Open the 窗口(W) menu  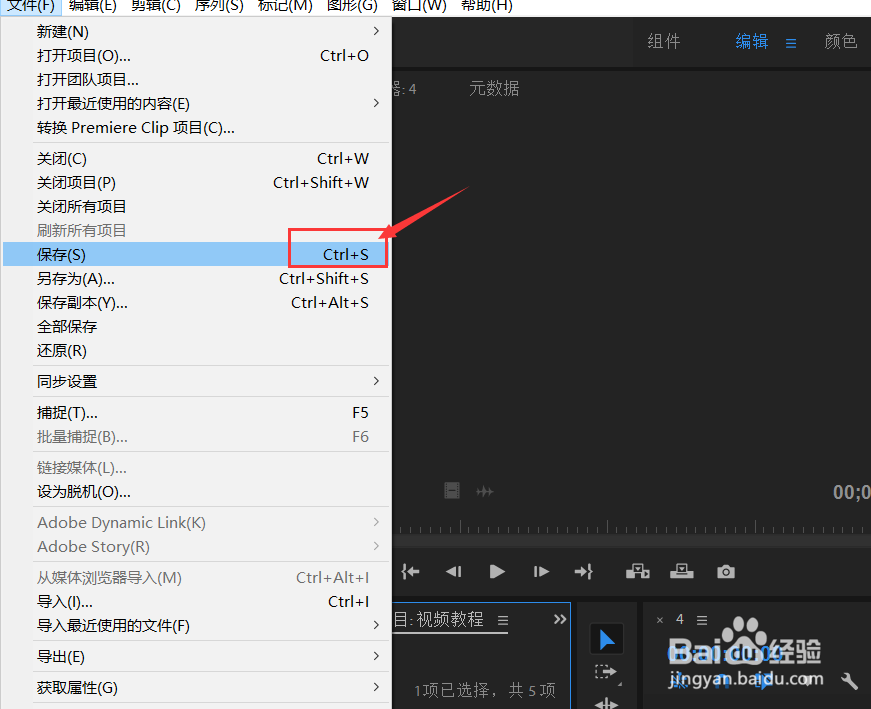click(x=418, y=7)
